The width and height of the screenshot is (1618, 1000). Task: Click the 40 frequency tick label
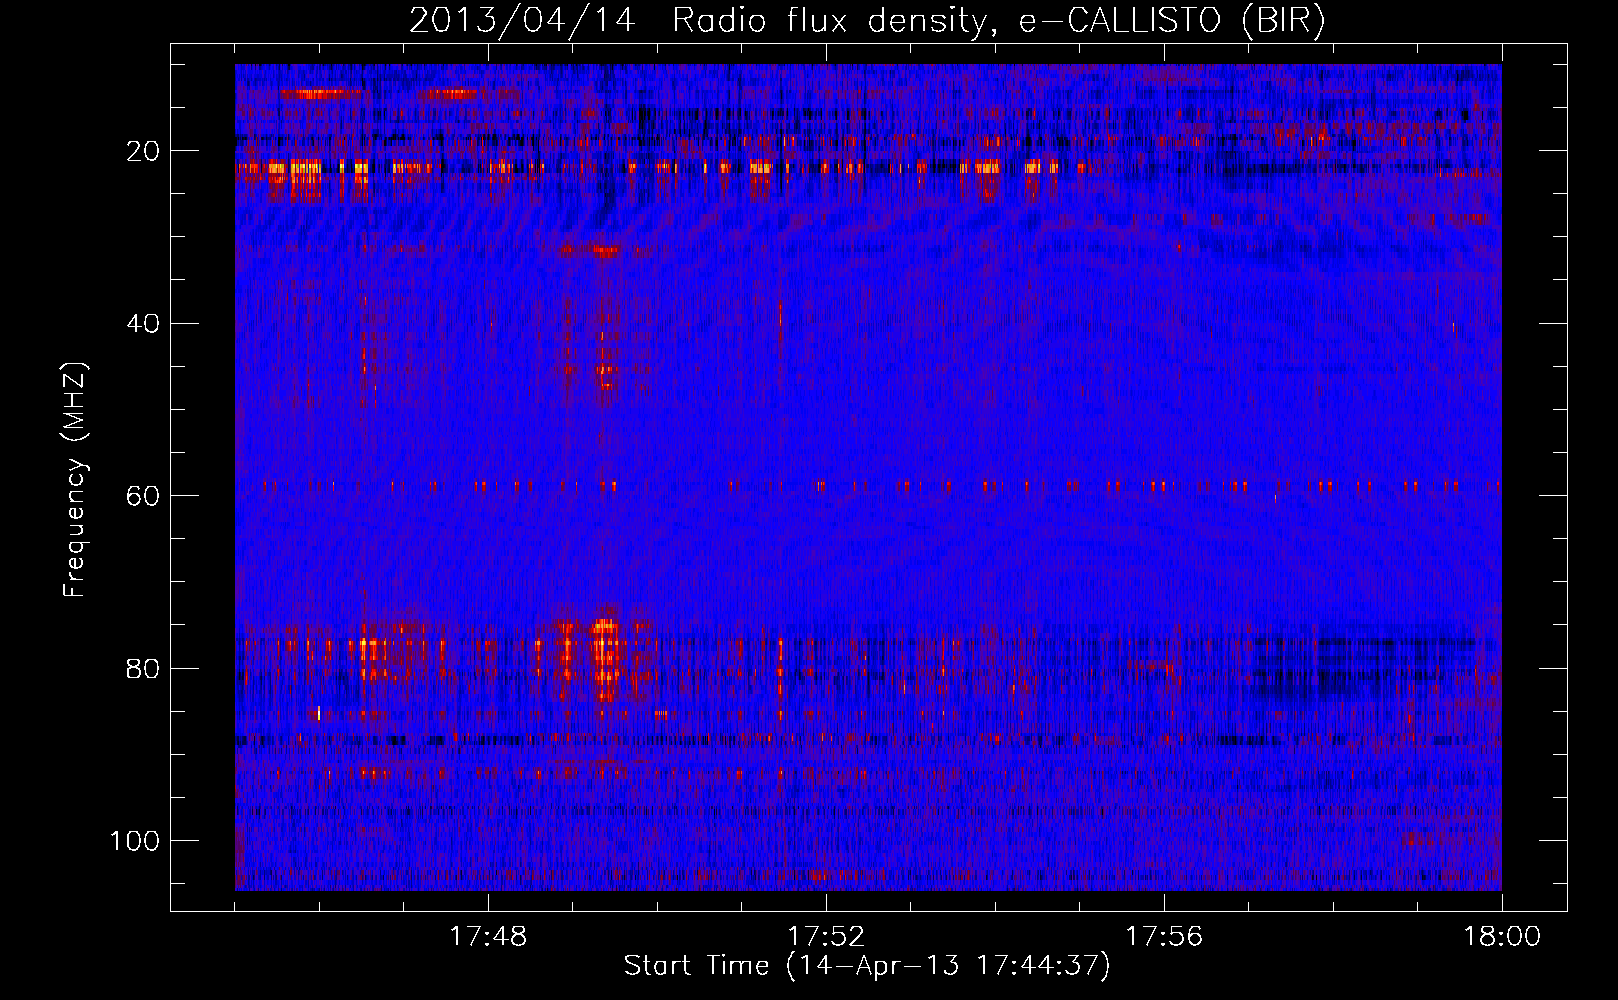[x=144, y=324]
